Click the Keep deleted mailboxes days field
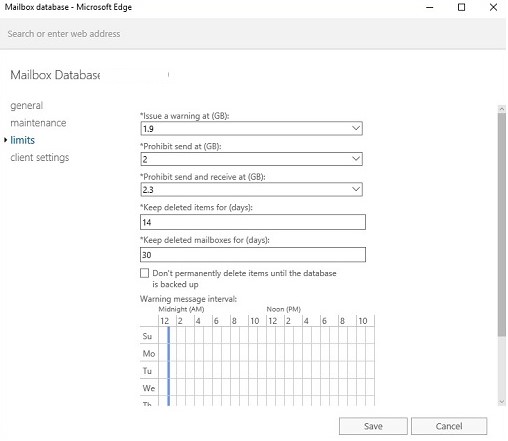 253,255
